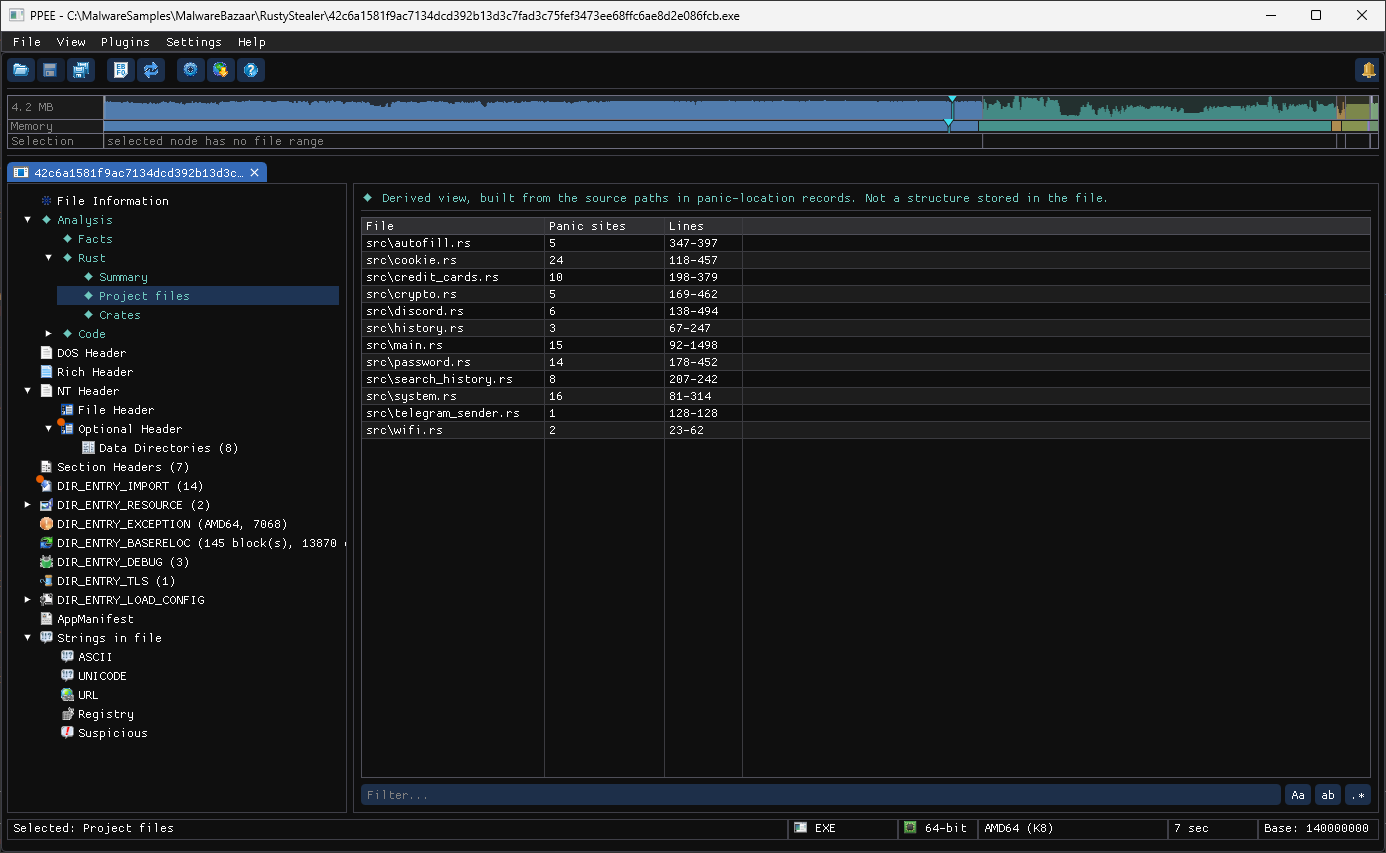
Task: Click the reload arrows toolbar icon
Action: [x=151, y=70]
